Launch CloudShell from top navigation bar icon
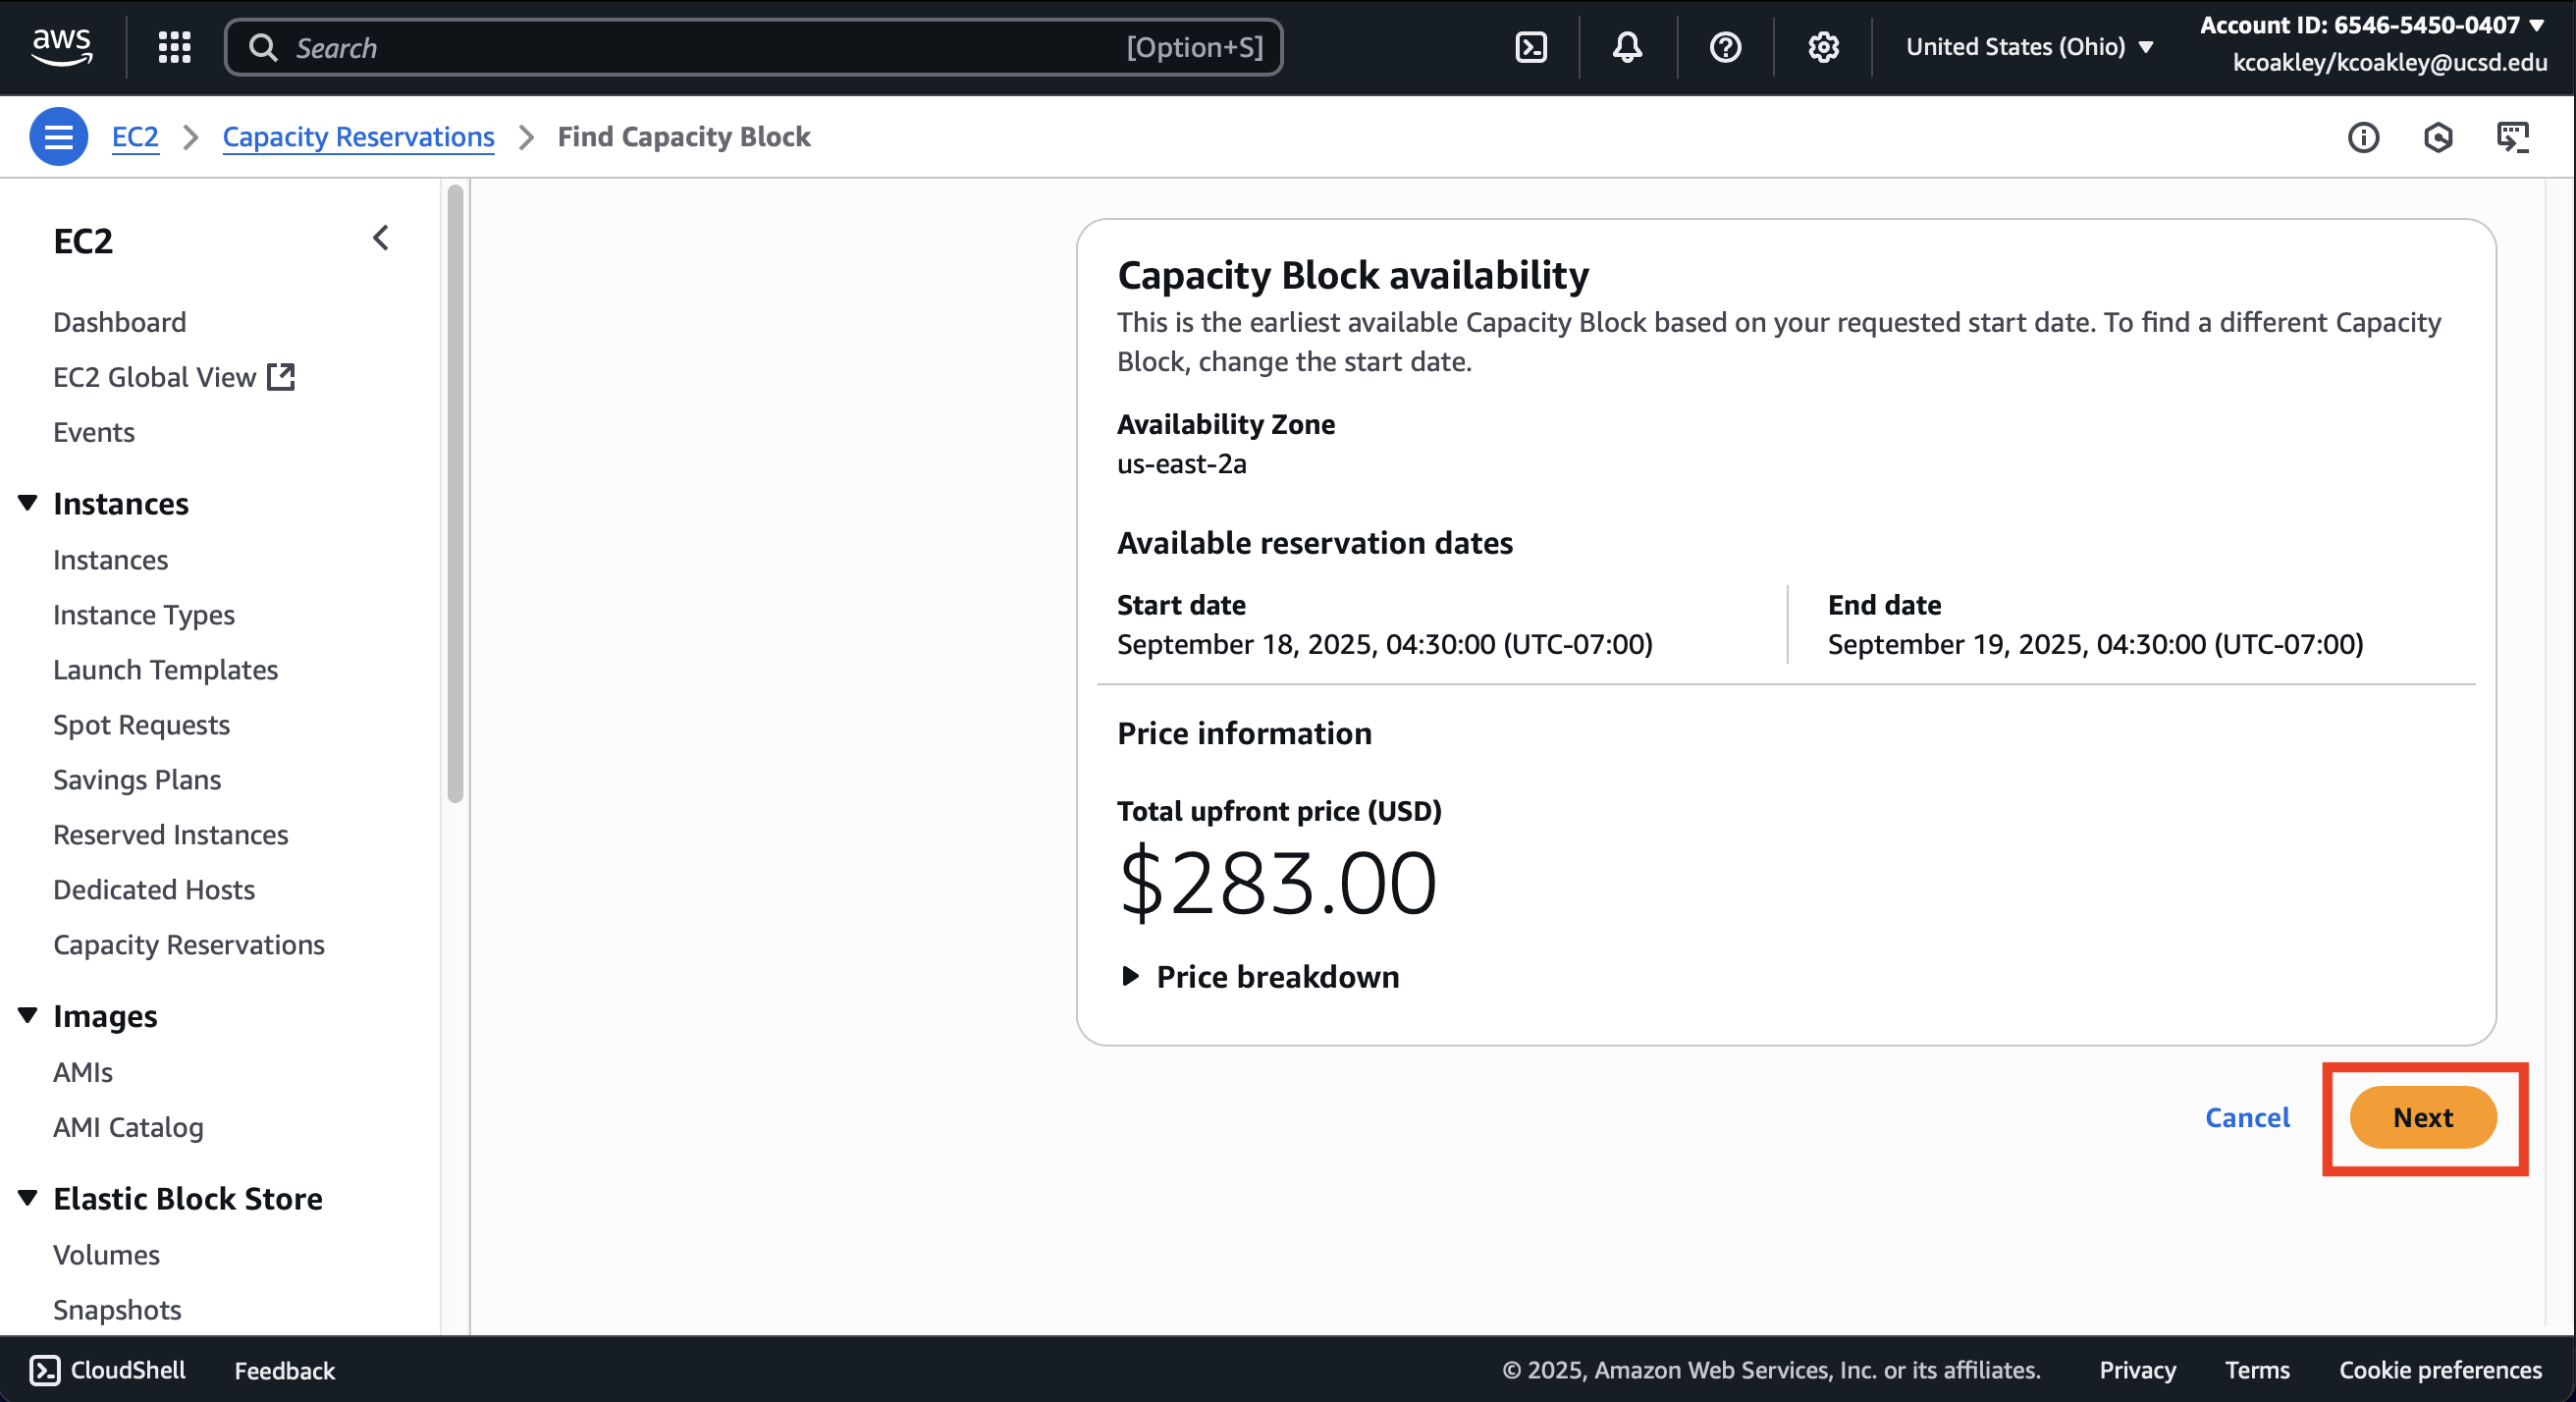The width and height of the screenshot is (2576, 1402). tap(1531, 47)
